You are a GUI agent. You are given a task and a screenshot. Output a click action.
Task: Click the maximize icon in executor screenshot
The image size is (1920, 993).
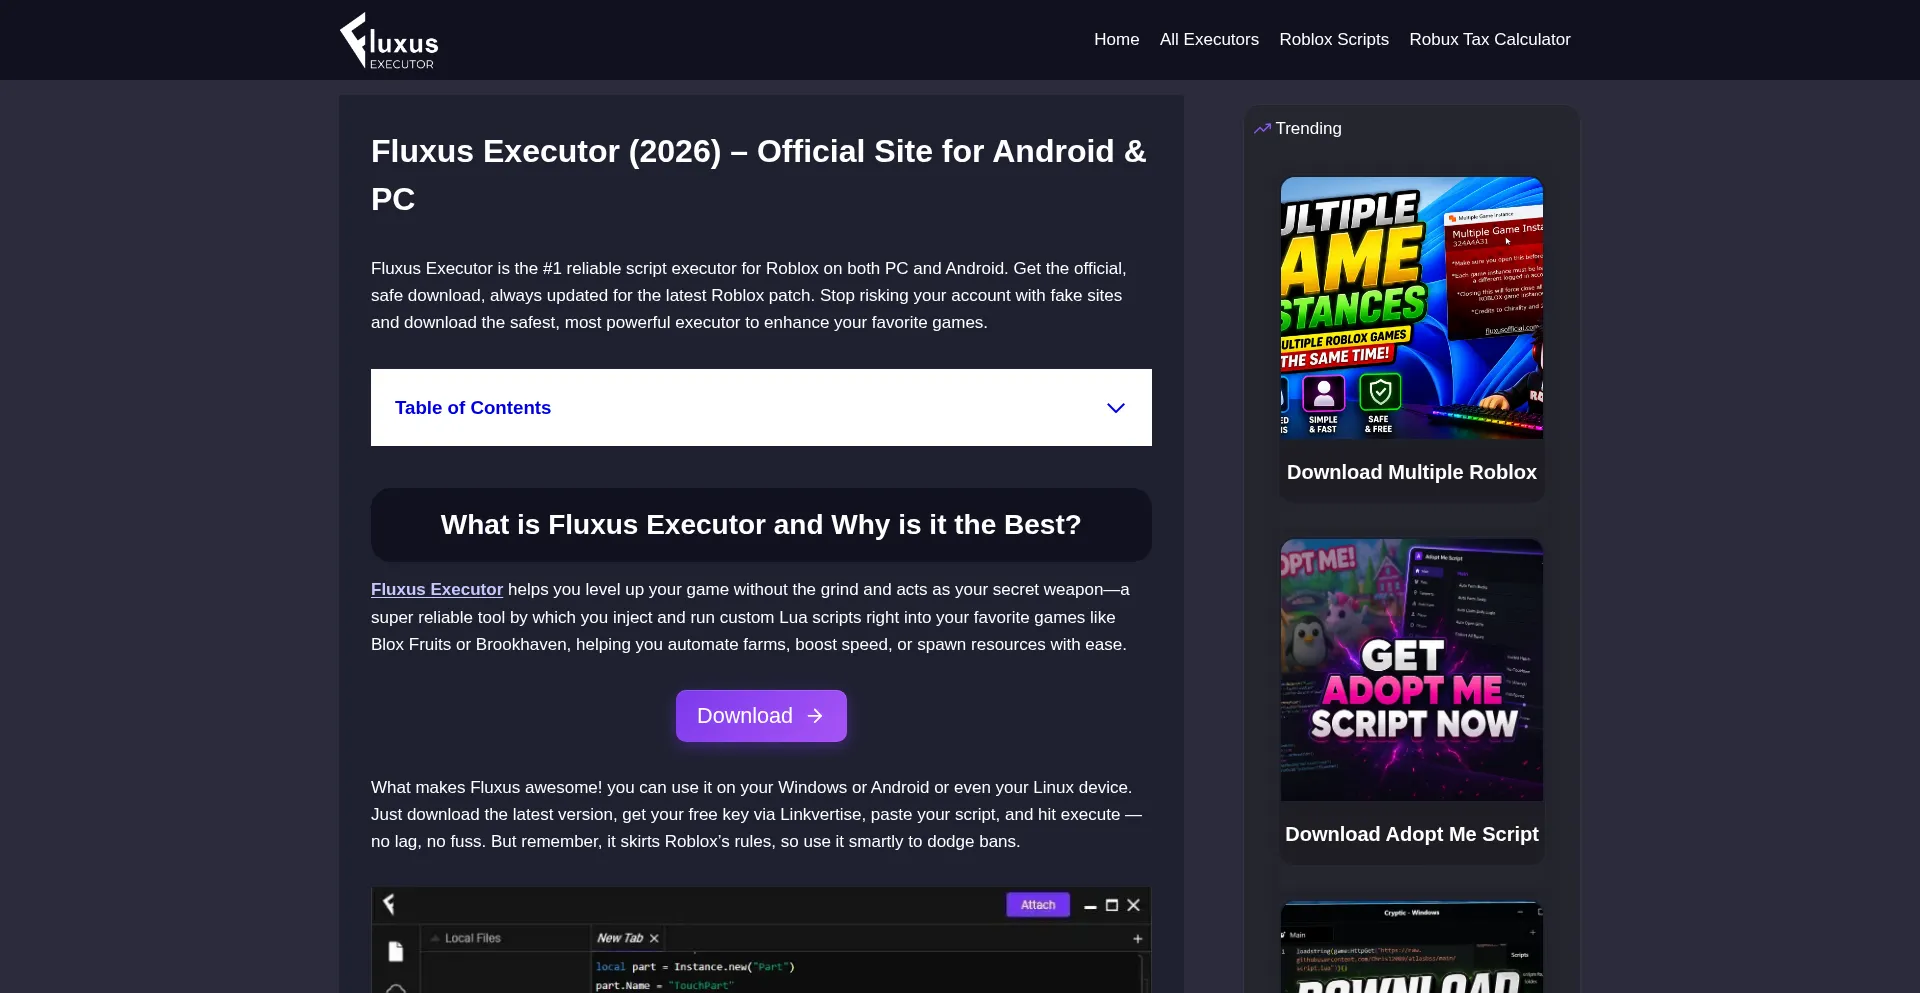pos(1112,905)
